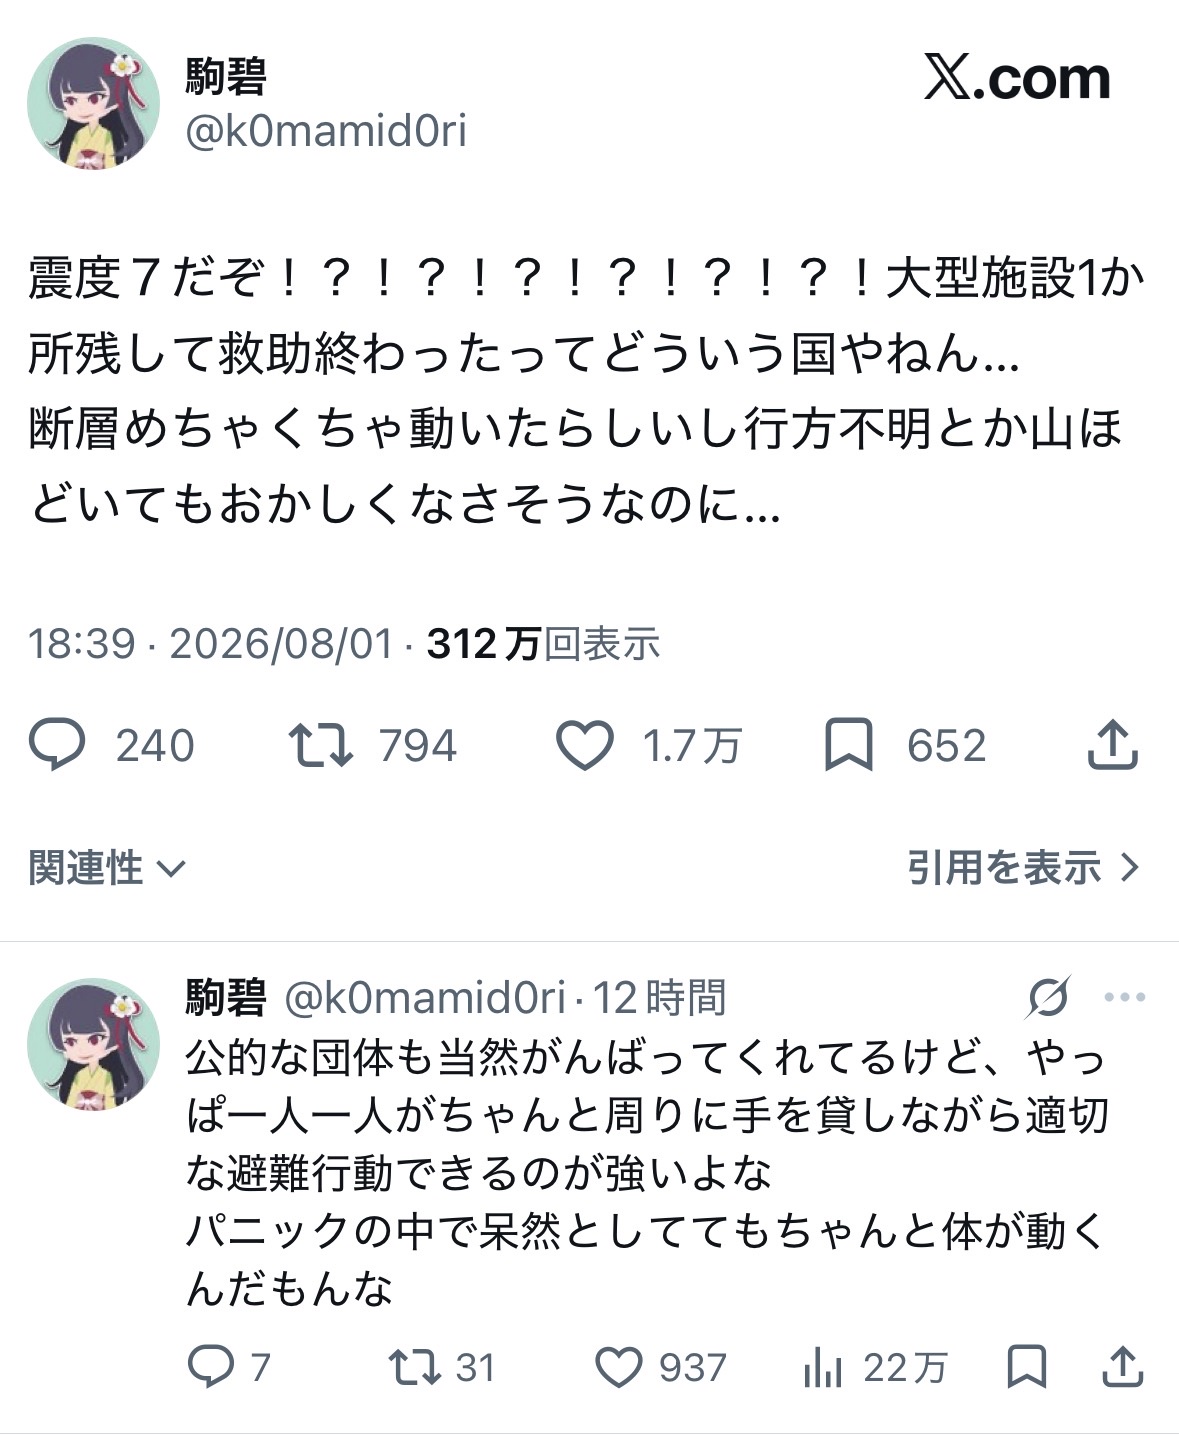Expand the 関連性 sort dropdown

(x=107, y=867)
